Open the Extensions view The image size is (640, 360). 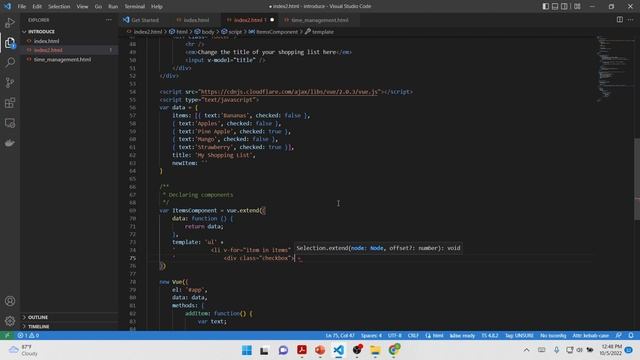(x=10, y=102)
